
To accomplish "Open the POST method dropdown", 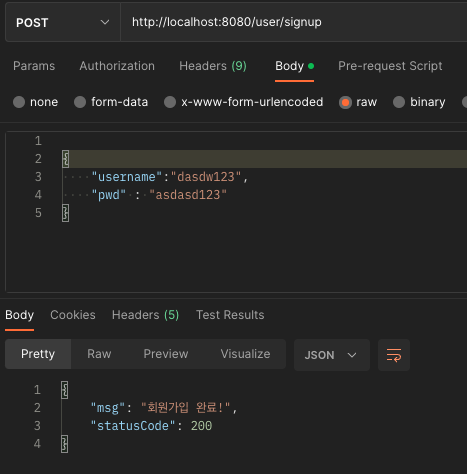I will tap(63, 23).
